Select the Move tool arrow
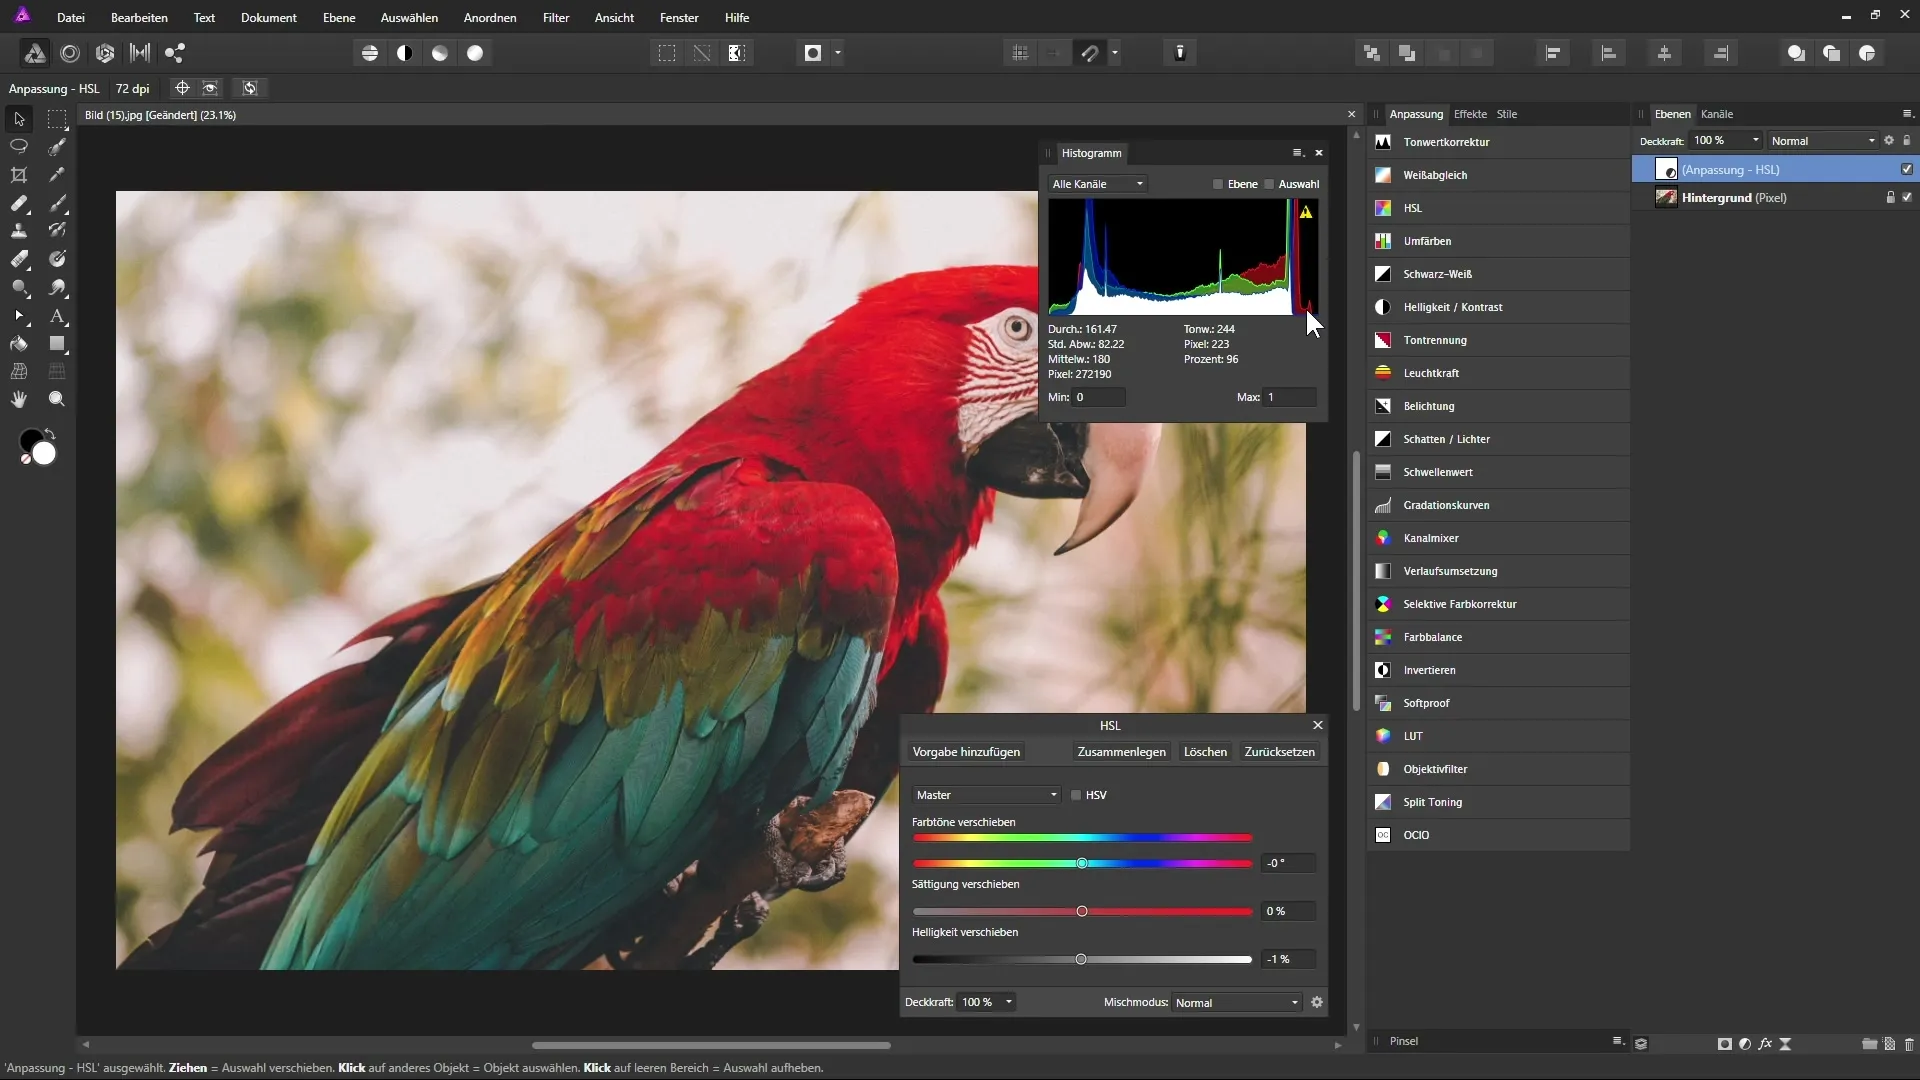Image resolution: width=1920 pixels, height=1080 pixels. (x=19, y=119)
